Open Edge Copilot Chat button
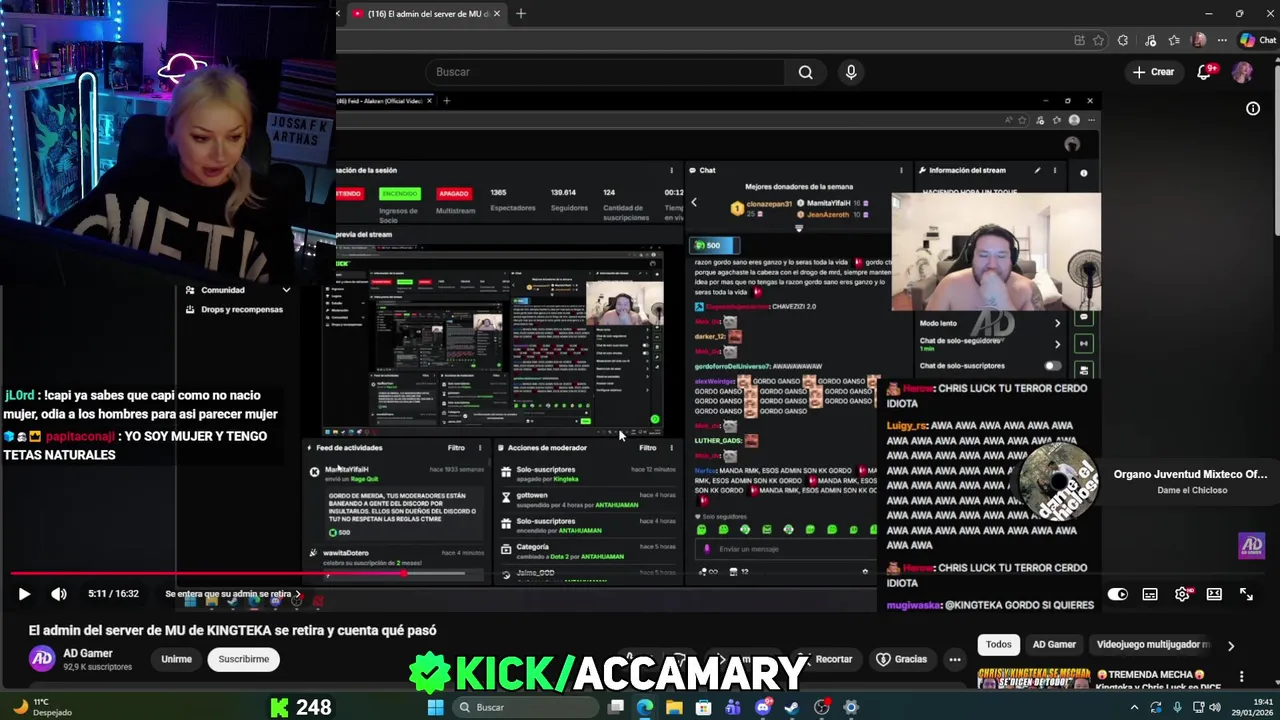This screenshot has width=1280, height=720. click(x=1258, y=40)
